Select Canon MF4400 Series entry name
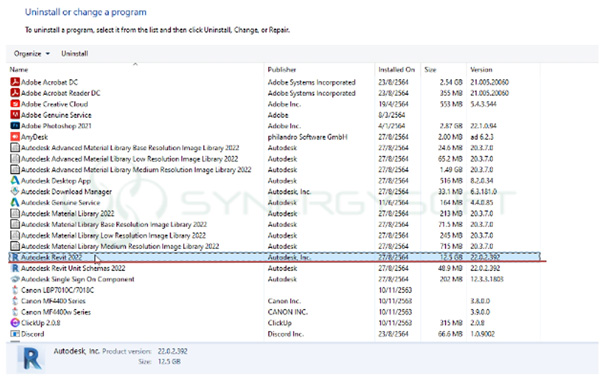This screenshot has height=378, width=600. click(53, 301)
